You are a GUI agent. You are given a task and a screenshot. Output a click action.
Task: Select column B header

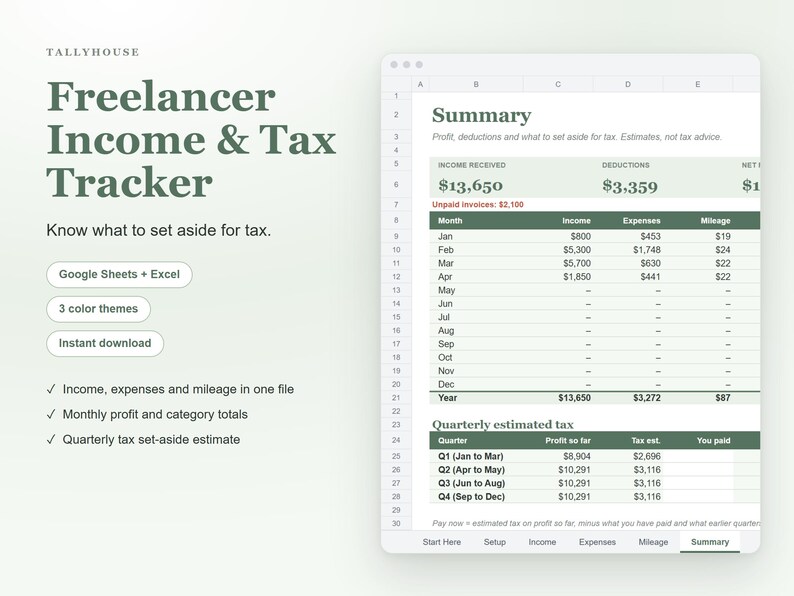click(x=476, y=85)
